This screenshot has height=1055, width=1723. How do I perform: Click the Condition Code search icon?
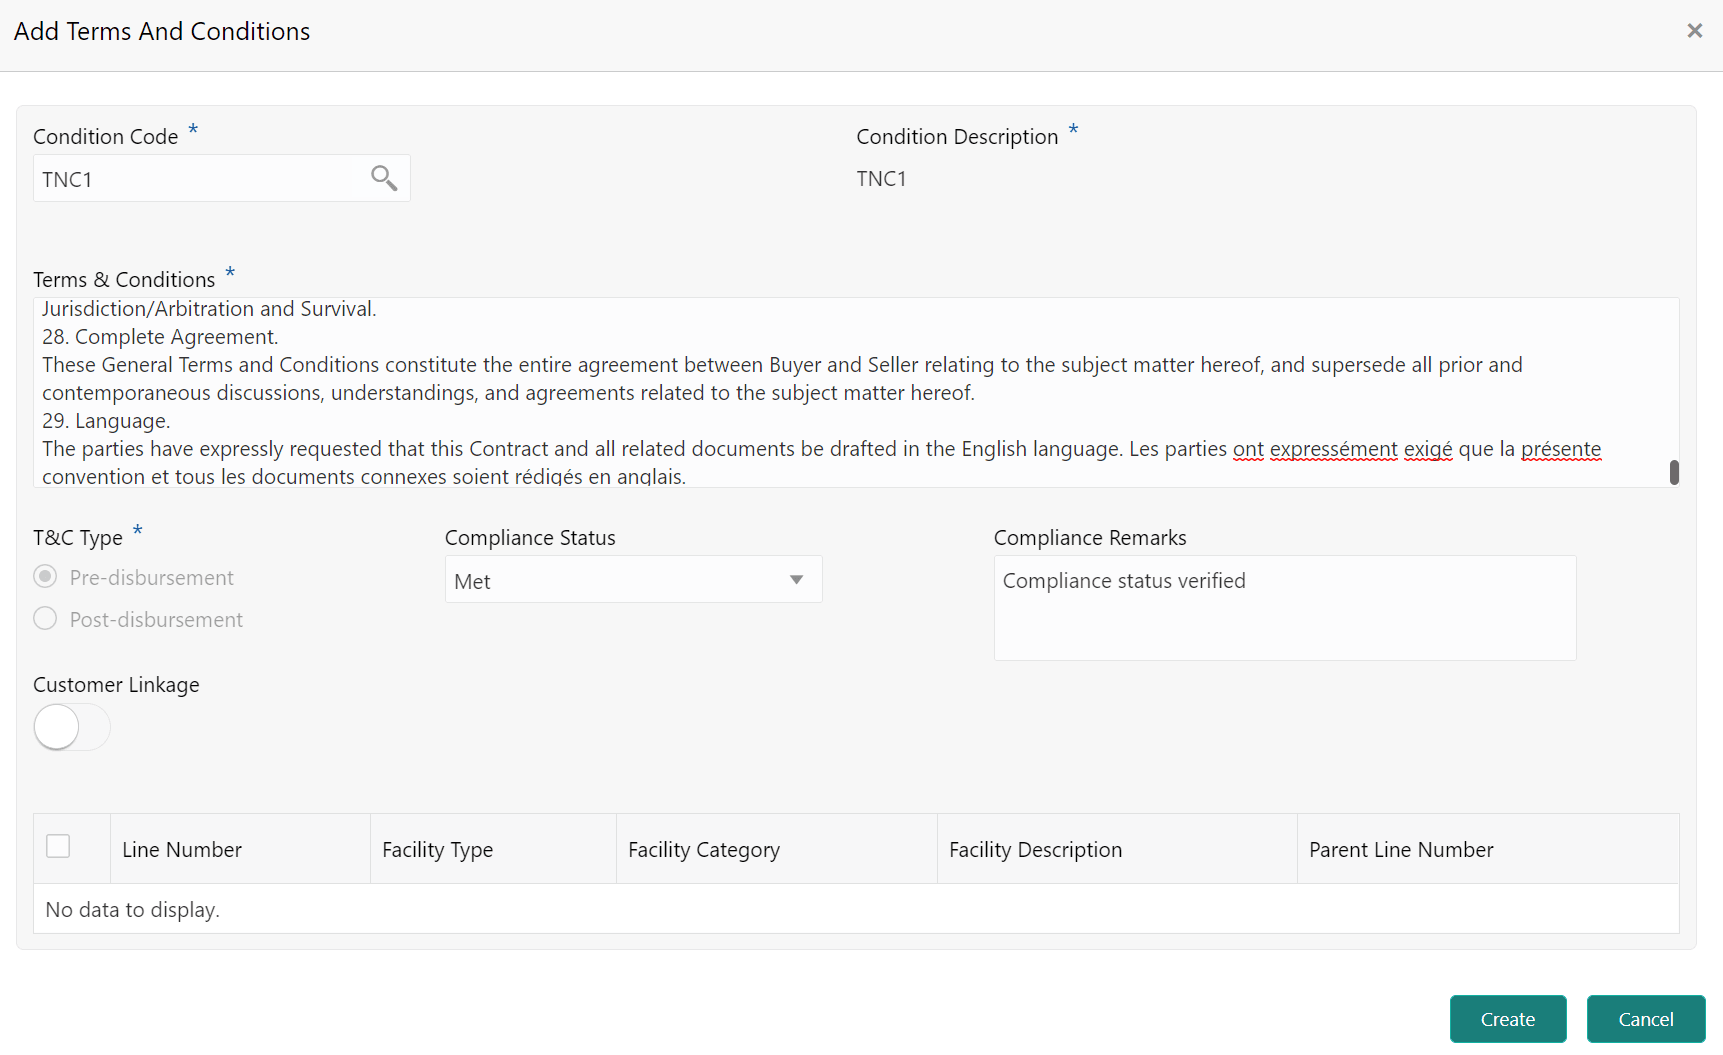tap(385, 177)
